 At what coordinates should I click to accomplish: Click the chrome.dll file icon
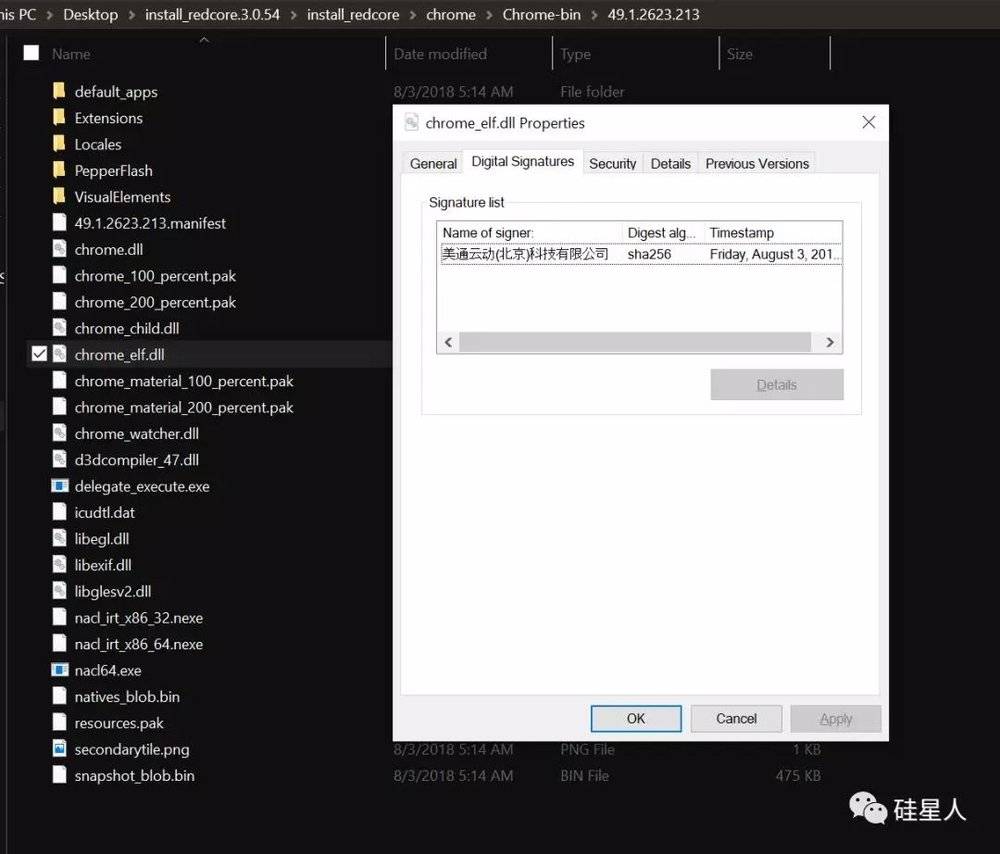59,249
